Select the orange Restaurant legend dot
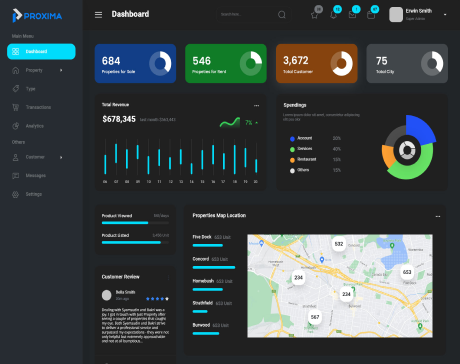 292,160
